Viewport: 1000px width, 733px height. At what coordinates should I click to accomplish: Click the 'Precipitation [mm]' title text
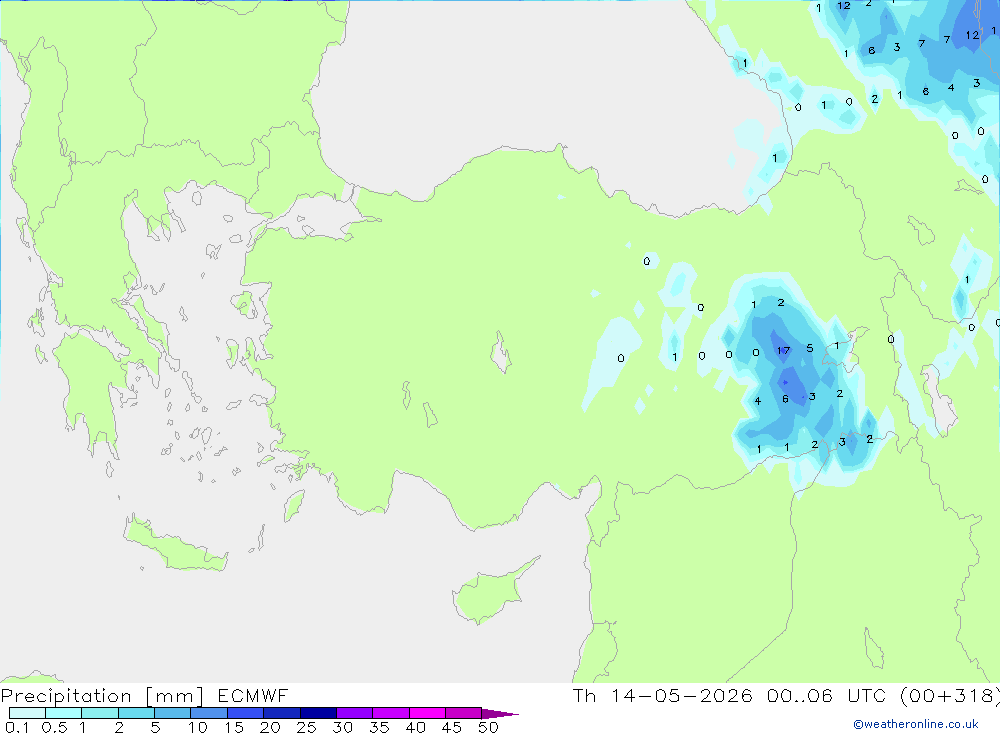tap(102, 695)
